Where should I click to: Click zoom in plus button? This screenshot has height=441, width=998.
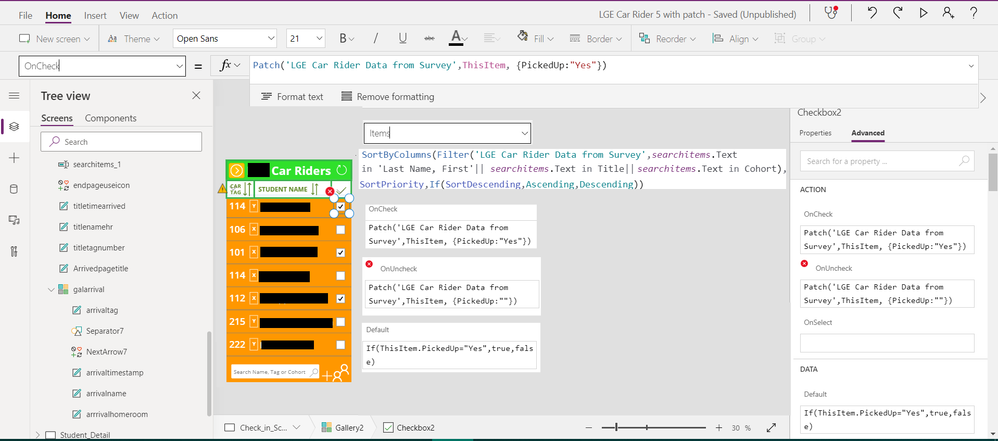click(x=719, y=428)
